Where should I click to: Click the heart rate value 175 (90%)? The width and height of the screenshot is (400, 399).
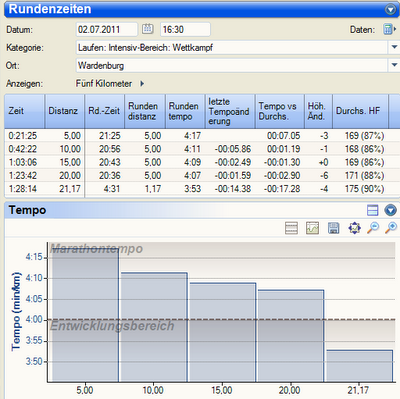point(364,189)
